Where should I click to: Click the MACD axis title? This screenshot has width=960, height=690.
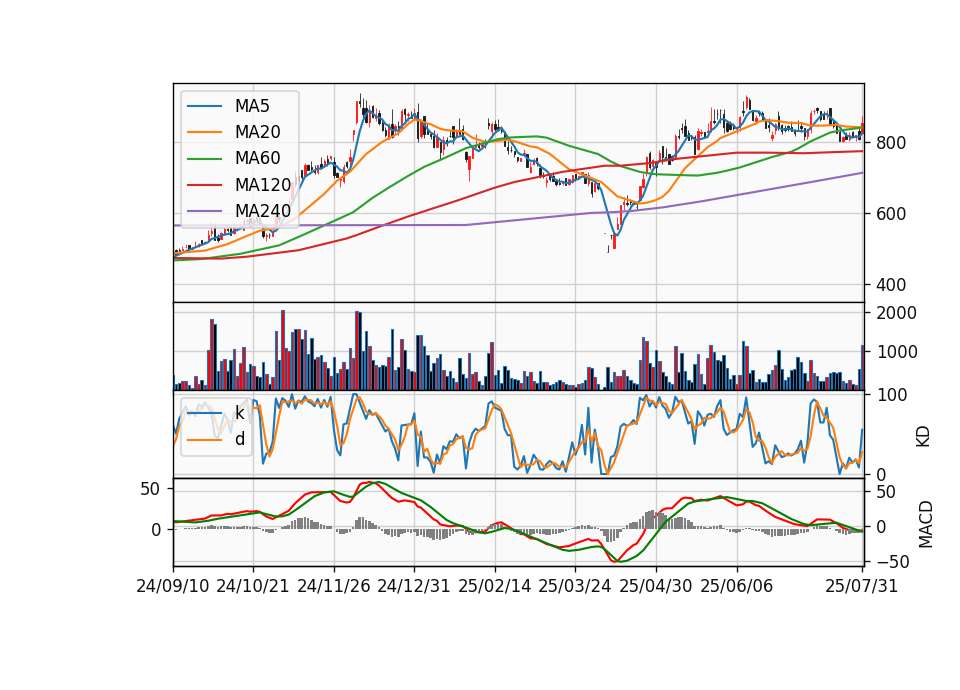[x=926, y=524]
